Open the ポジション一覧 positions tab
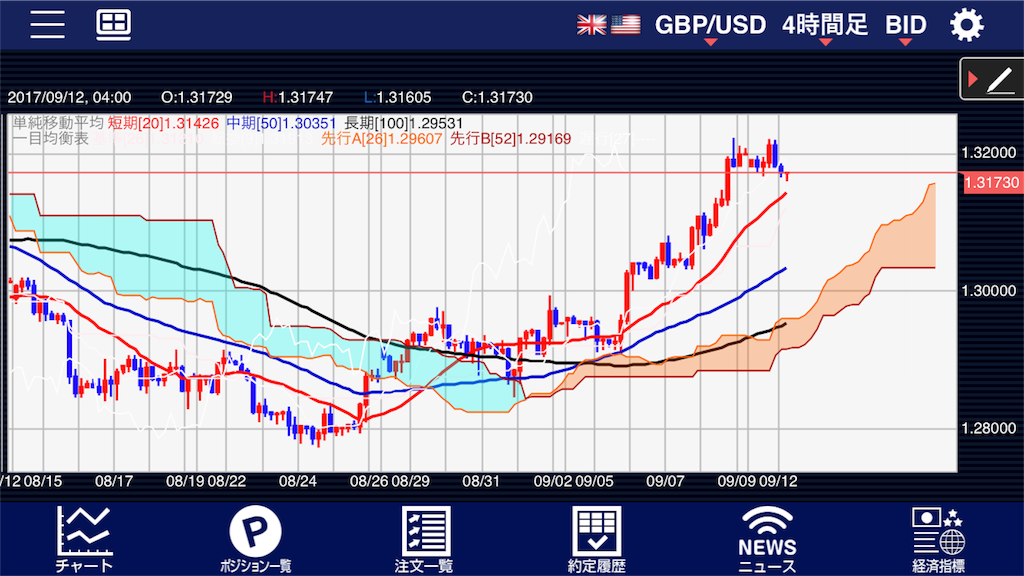 (255, 539)
